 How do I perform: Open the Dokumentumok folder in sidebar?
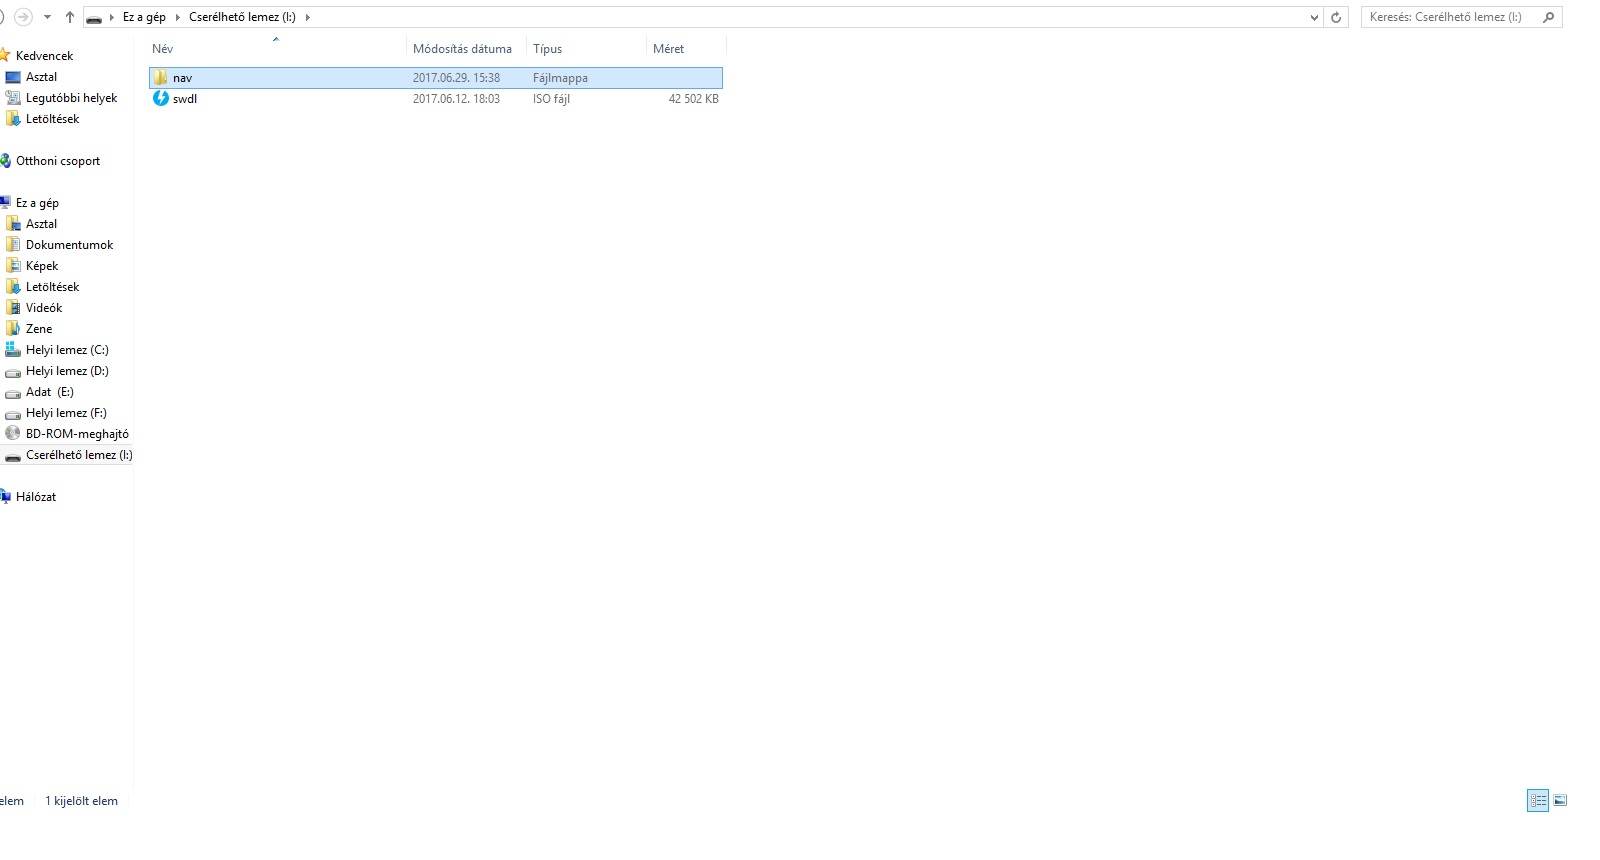[x=69, y=245]
